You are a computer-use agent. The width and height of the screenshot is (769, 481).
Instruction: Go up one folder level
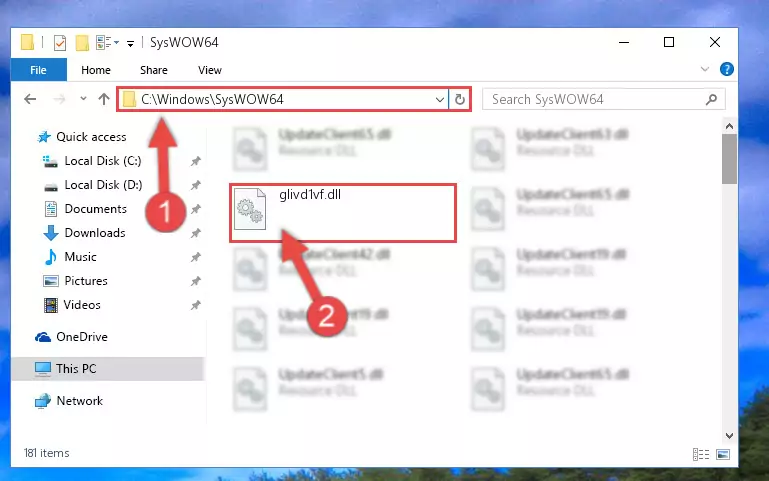point(103,100)
